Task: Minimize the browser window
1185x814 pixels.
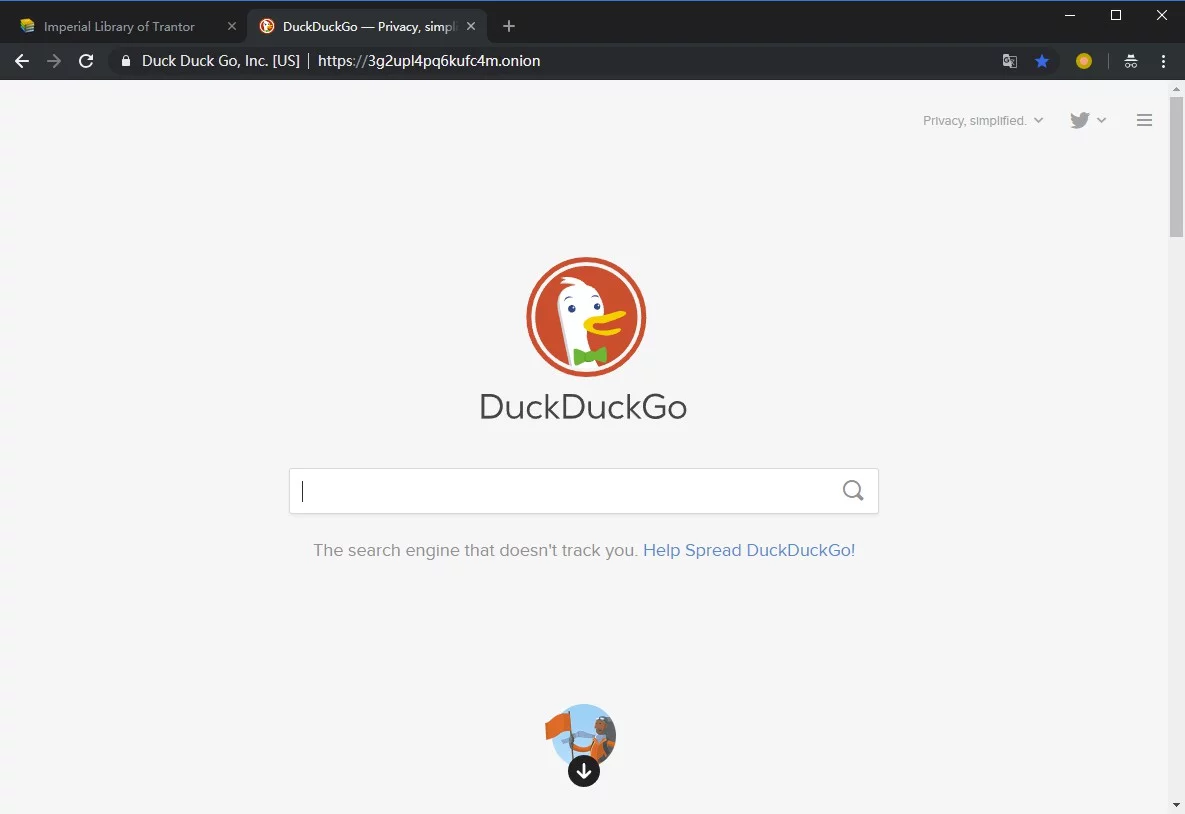Action: [1069, 15]
